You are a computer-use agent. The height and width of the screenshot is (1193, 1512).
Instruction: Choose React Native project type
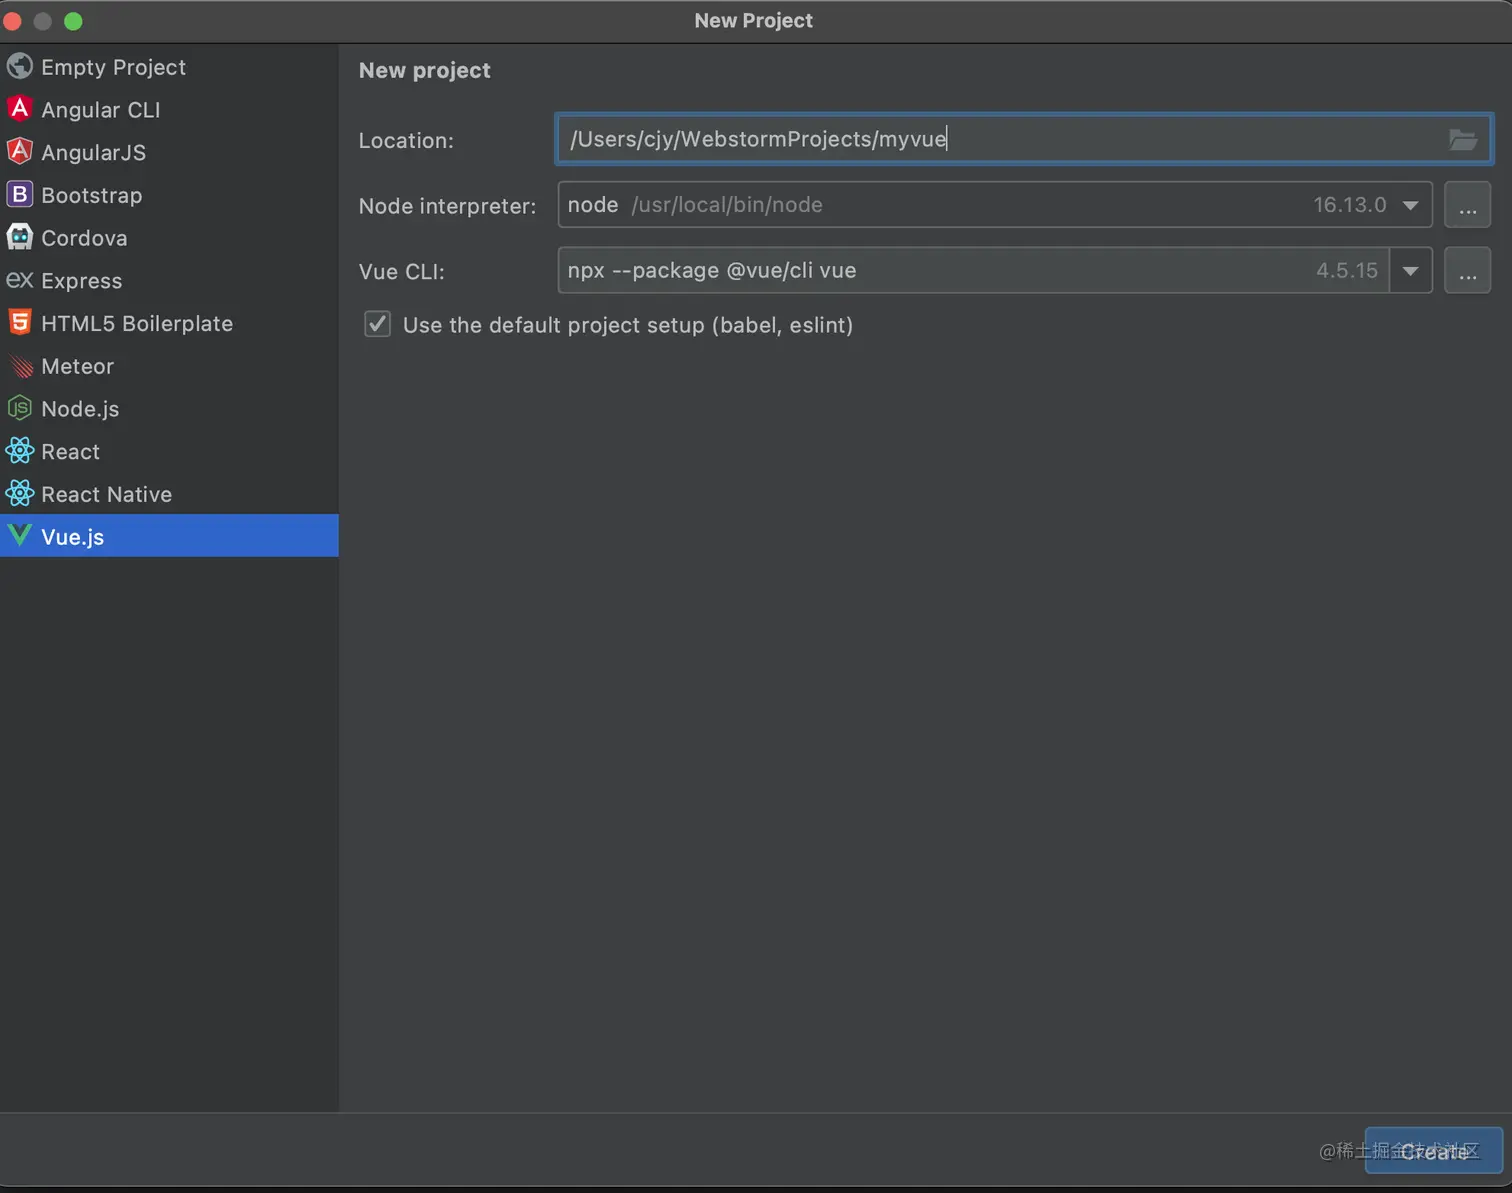[x=106, y=494]
